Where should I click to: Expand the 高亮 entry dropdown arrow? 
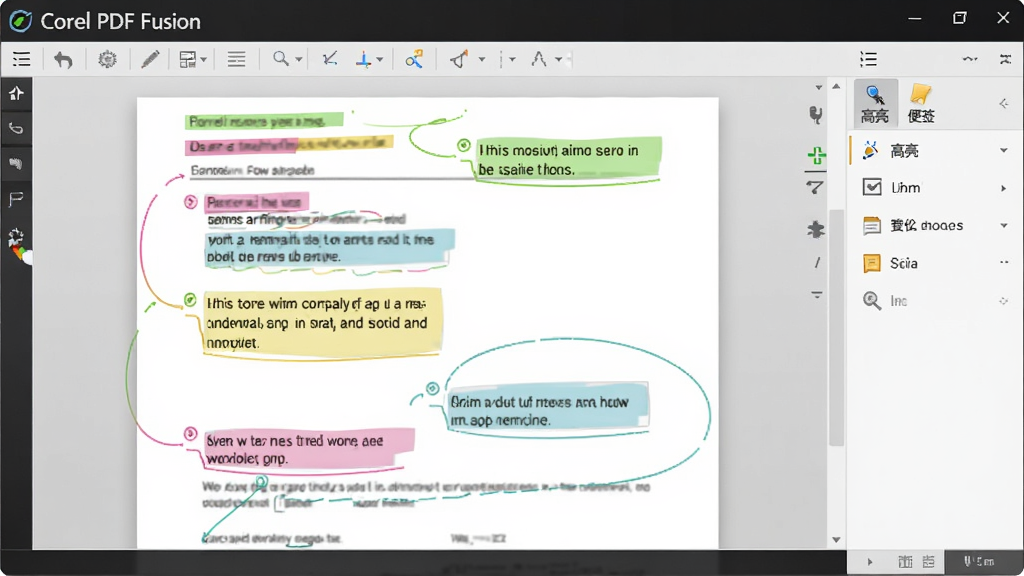pyautogui.click(x=1004, y=151)
